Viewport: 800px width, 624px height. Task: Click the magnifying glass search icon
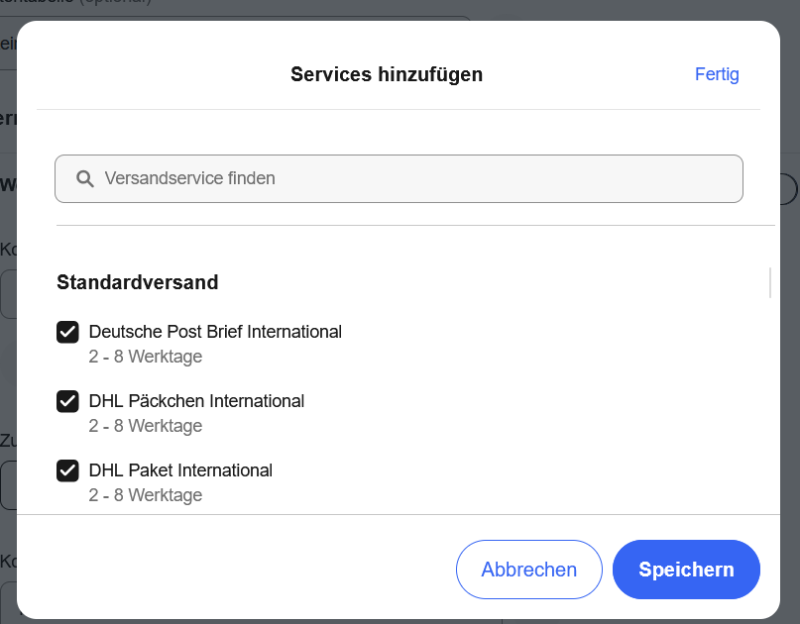click(x=85, y=179)
